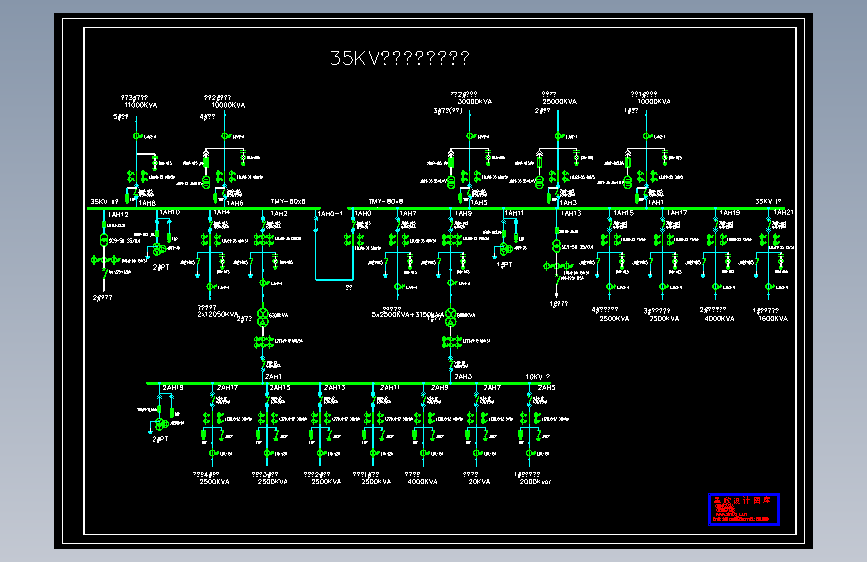Click the "1AH4" feeder label

(222, 212)
